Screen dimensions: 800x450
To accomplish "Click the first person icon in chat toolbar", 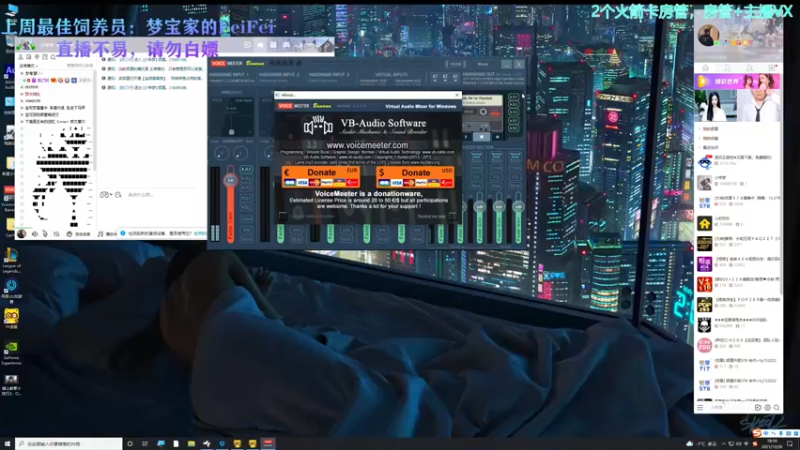I will pos(20,57).
